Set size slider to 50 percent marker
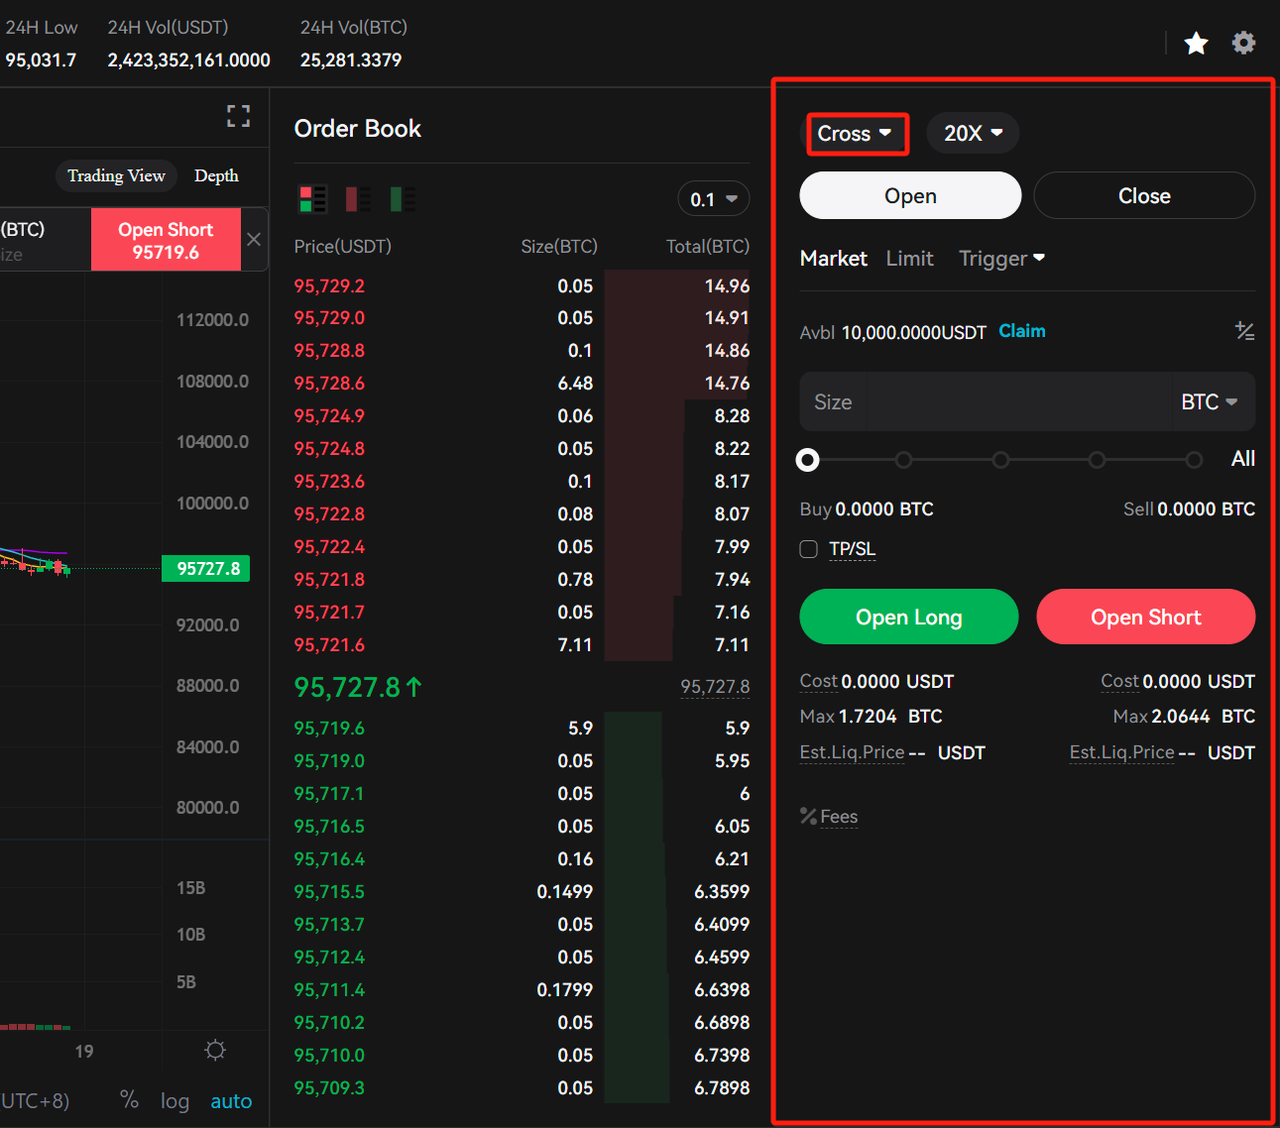Image resolution: width=1280 pixels, height=1128 pixels. tap(1001, 460)
